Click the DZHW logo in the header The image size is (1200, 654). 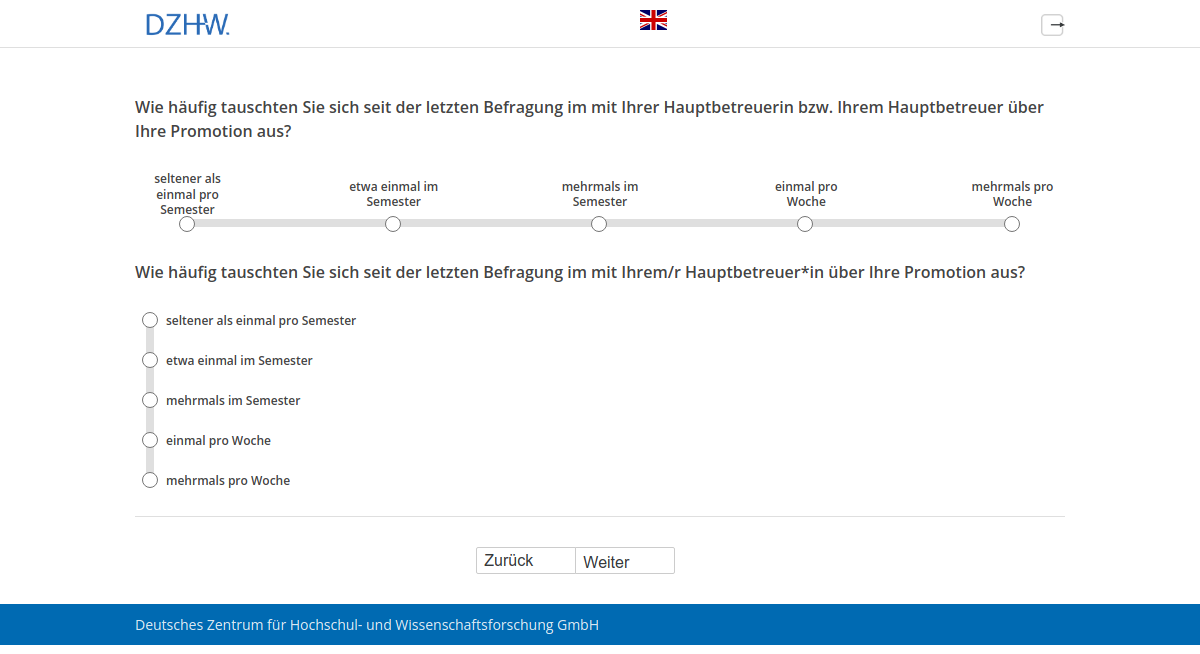tap(187, 23)
